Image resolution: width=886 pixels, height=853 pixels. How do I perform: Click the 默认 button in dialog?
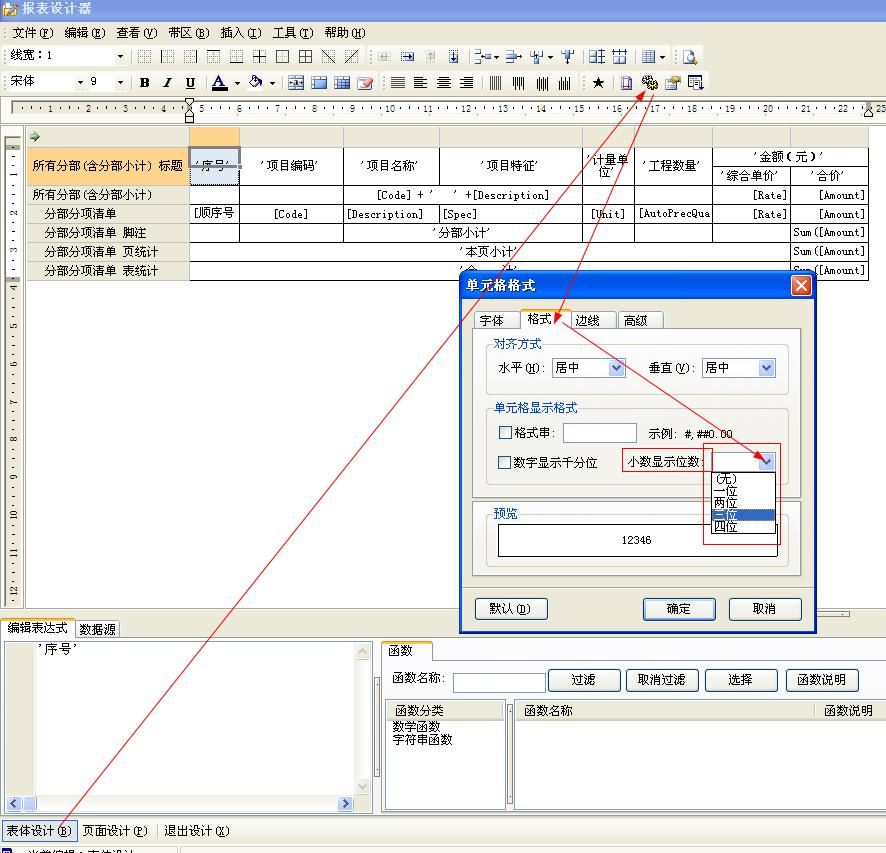pyautogui.click(x=510, y=609)
